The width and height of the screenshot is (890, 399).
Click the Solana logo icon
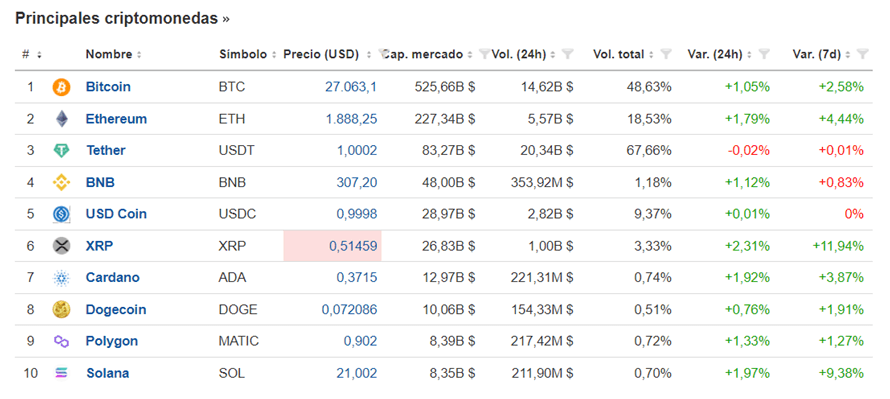(61, 373)
